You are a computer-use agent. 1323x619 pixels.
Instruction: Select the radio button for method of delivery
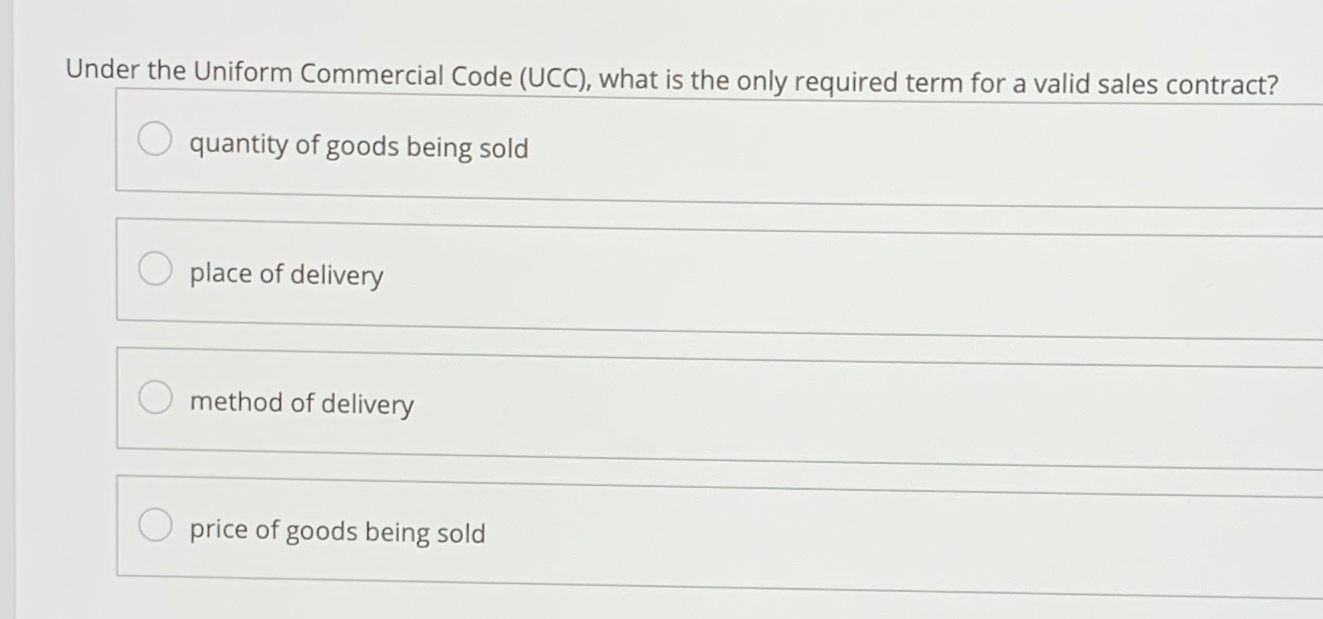[x=155, y=396]
